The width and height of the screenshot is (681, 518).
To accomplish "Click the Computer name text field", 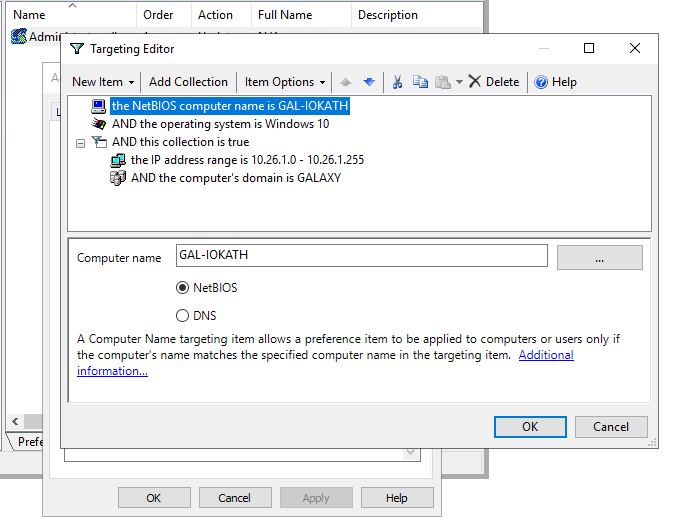I will tap(361, 256).
